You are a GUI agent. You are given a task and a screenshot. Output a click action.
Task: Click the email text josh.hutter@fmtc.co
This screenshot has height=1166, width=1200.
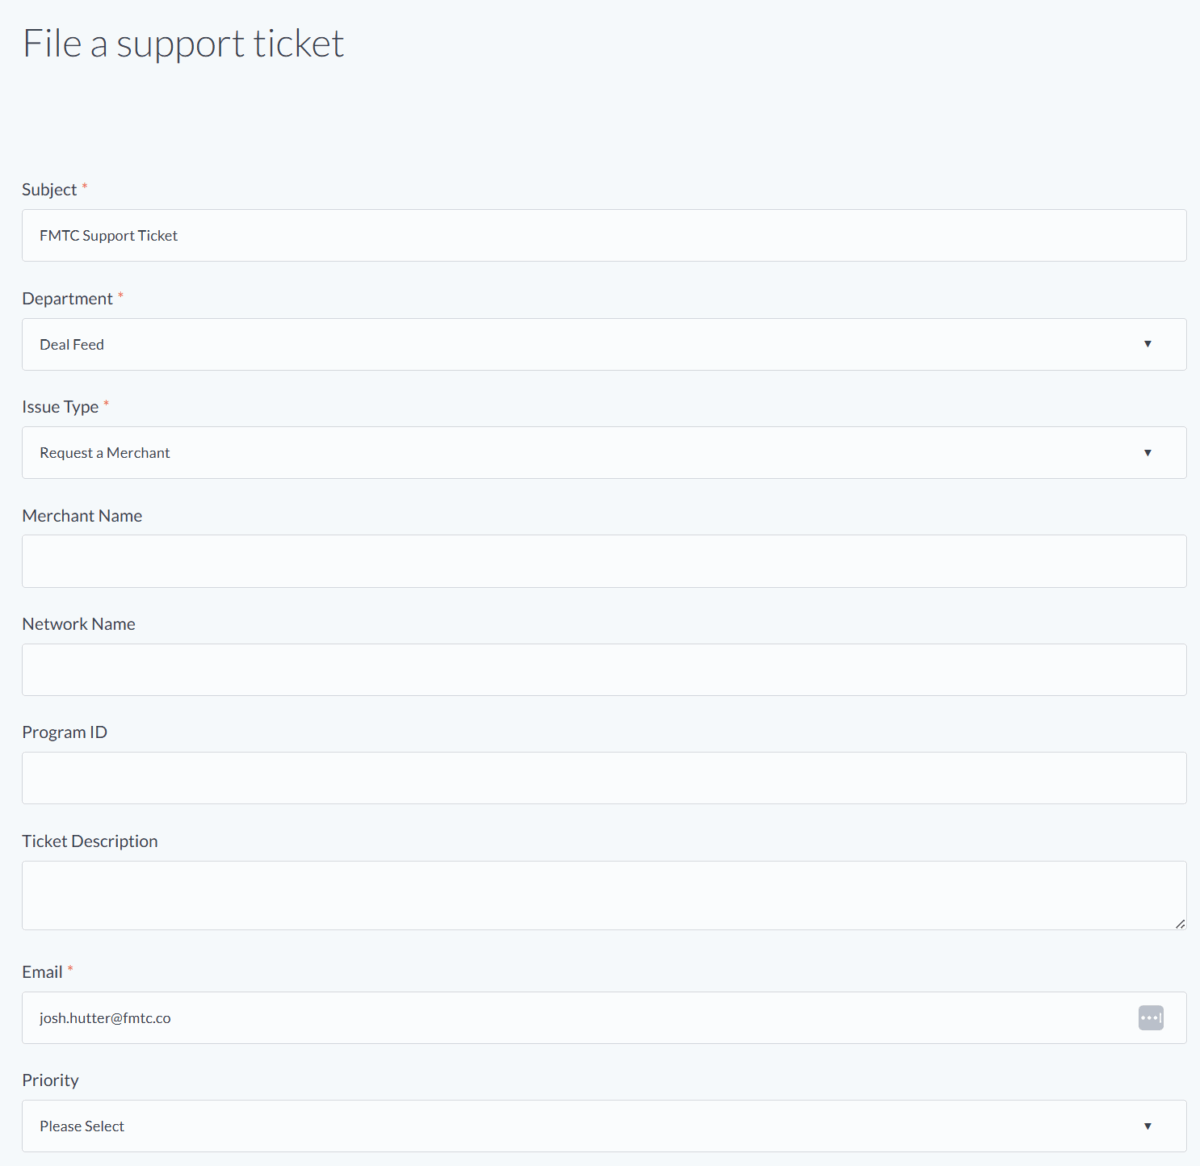pyautogui.click(x=105, y=1018)
